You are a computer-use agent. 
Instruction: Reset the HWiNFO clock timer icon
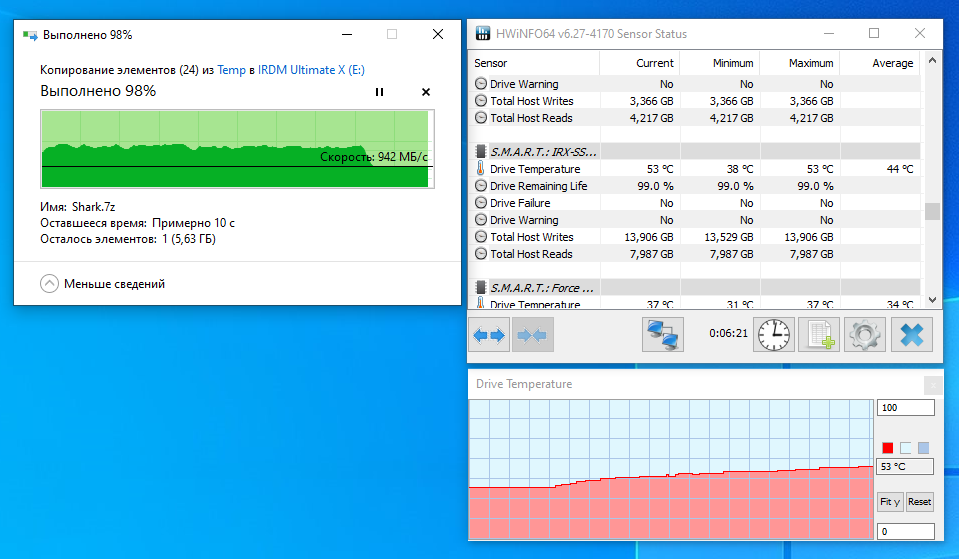tap(774, 335)
